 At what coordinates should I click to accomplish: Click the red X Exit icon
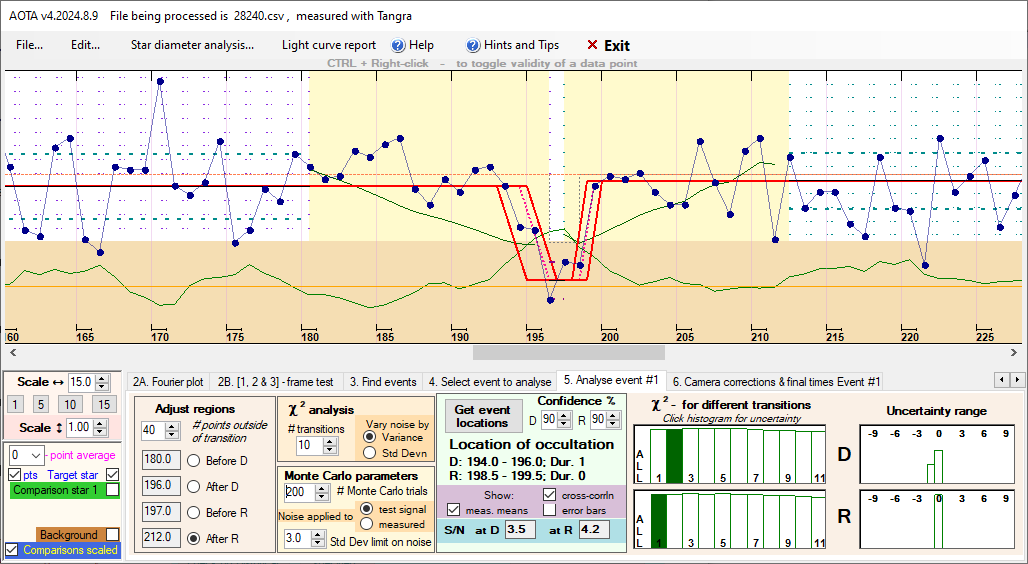click(592, 45)
